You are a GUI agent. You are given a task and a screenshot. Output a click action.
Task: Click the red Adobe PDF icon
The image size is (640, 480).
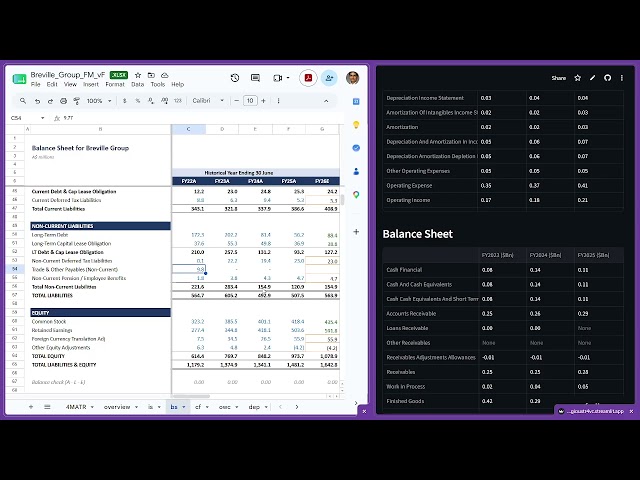308,78
